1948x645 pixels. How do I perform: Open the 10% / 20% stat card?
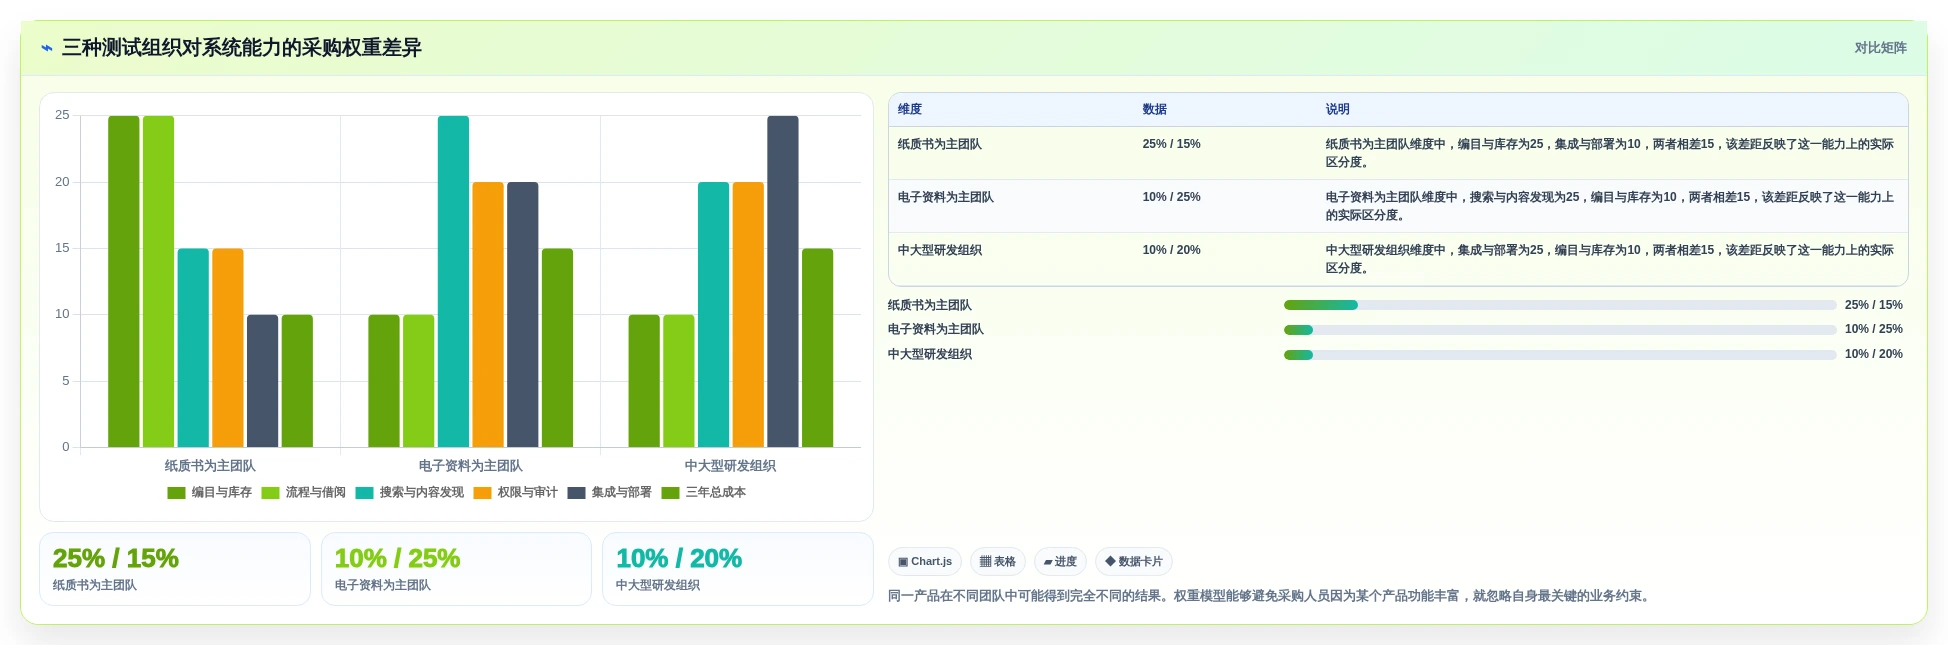(738, 569)
